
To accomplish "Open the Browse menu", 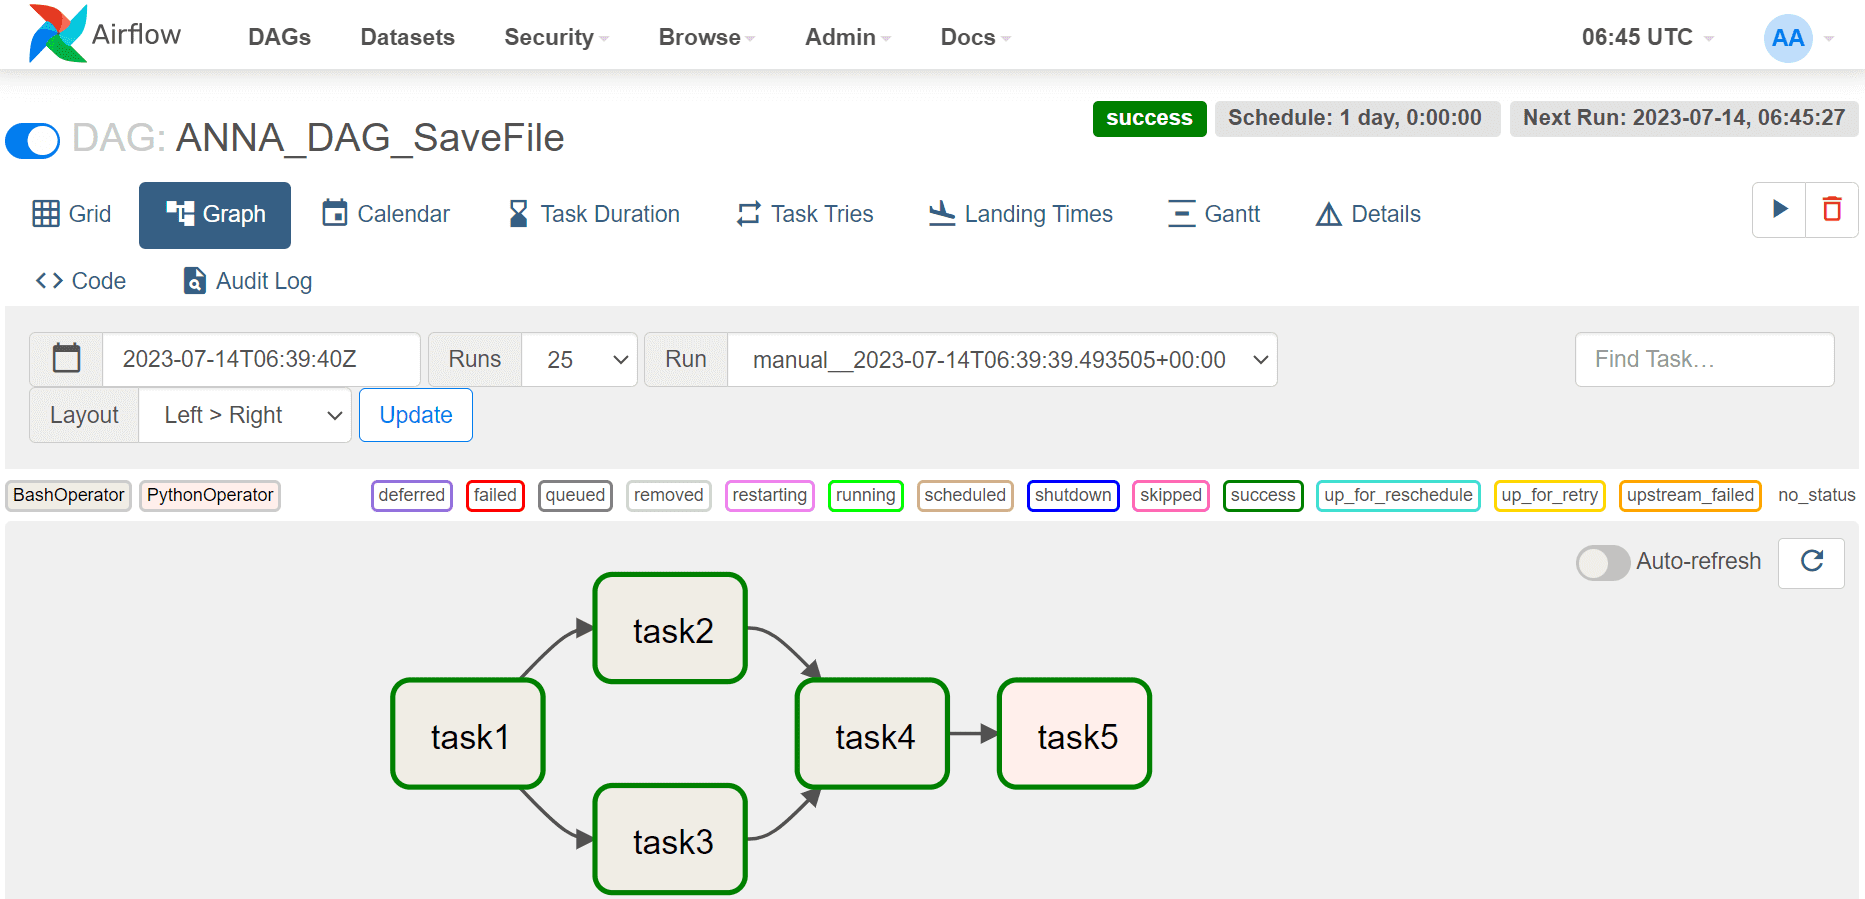I will (x=706, y=37).
